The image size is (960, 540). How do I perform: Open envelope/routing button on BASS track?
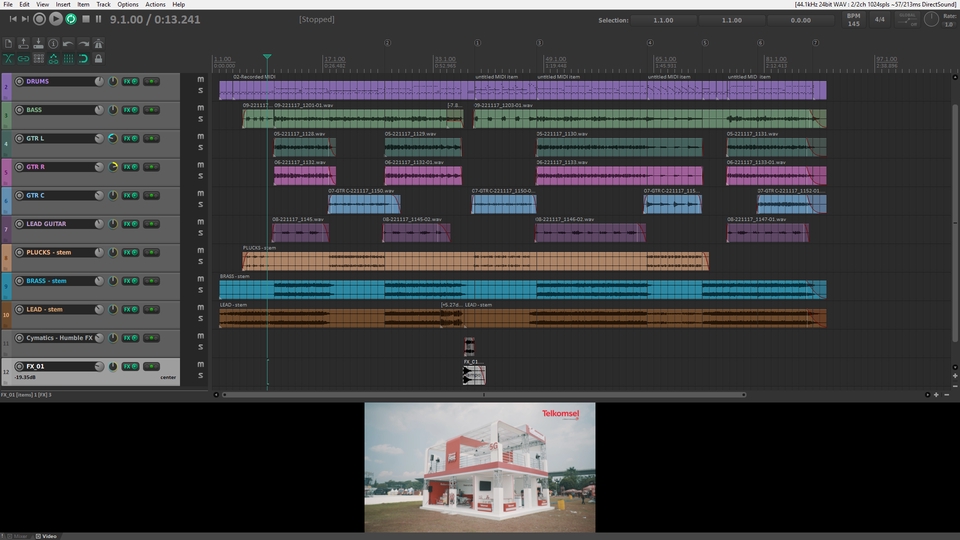[151, 110]
